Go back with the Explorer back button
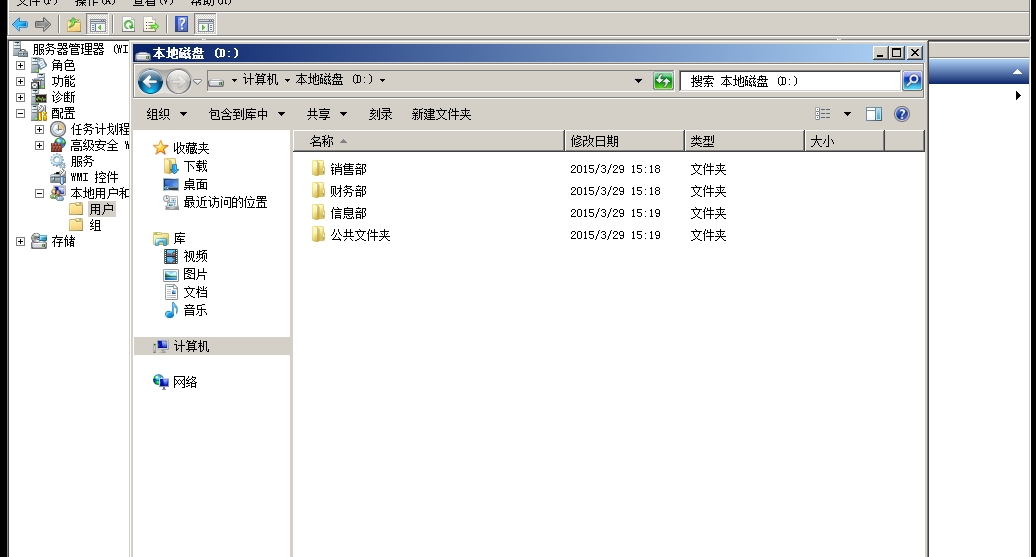The width and height of the screenshot is (1036, 557). click(x=151, y=82)
